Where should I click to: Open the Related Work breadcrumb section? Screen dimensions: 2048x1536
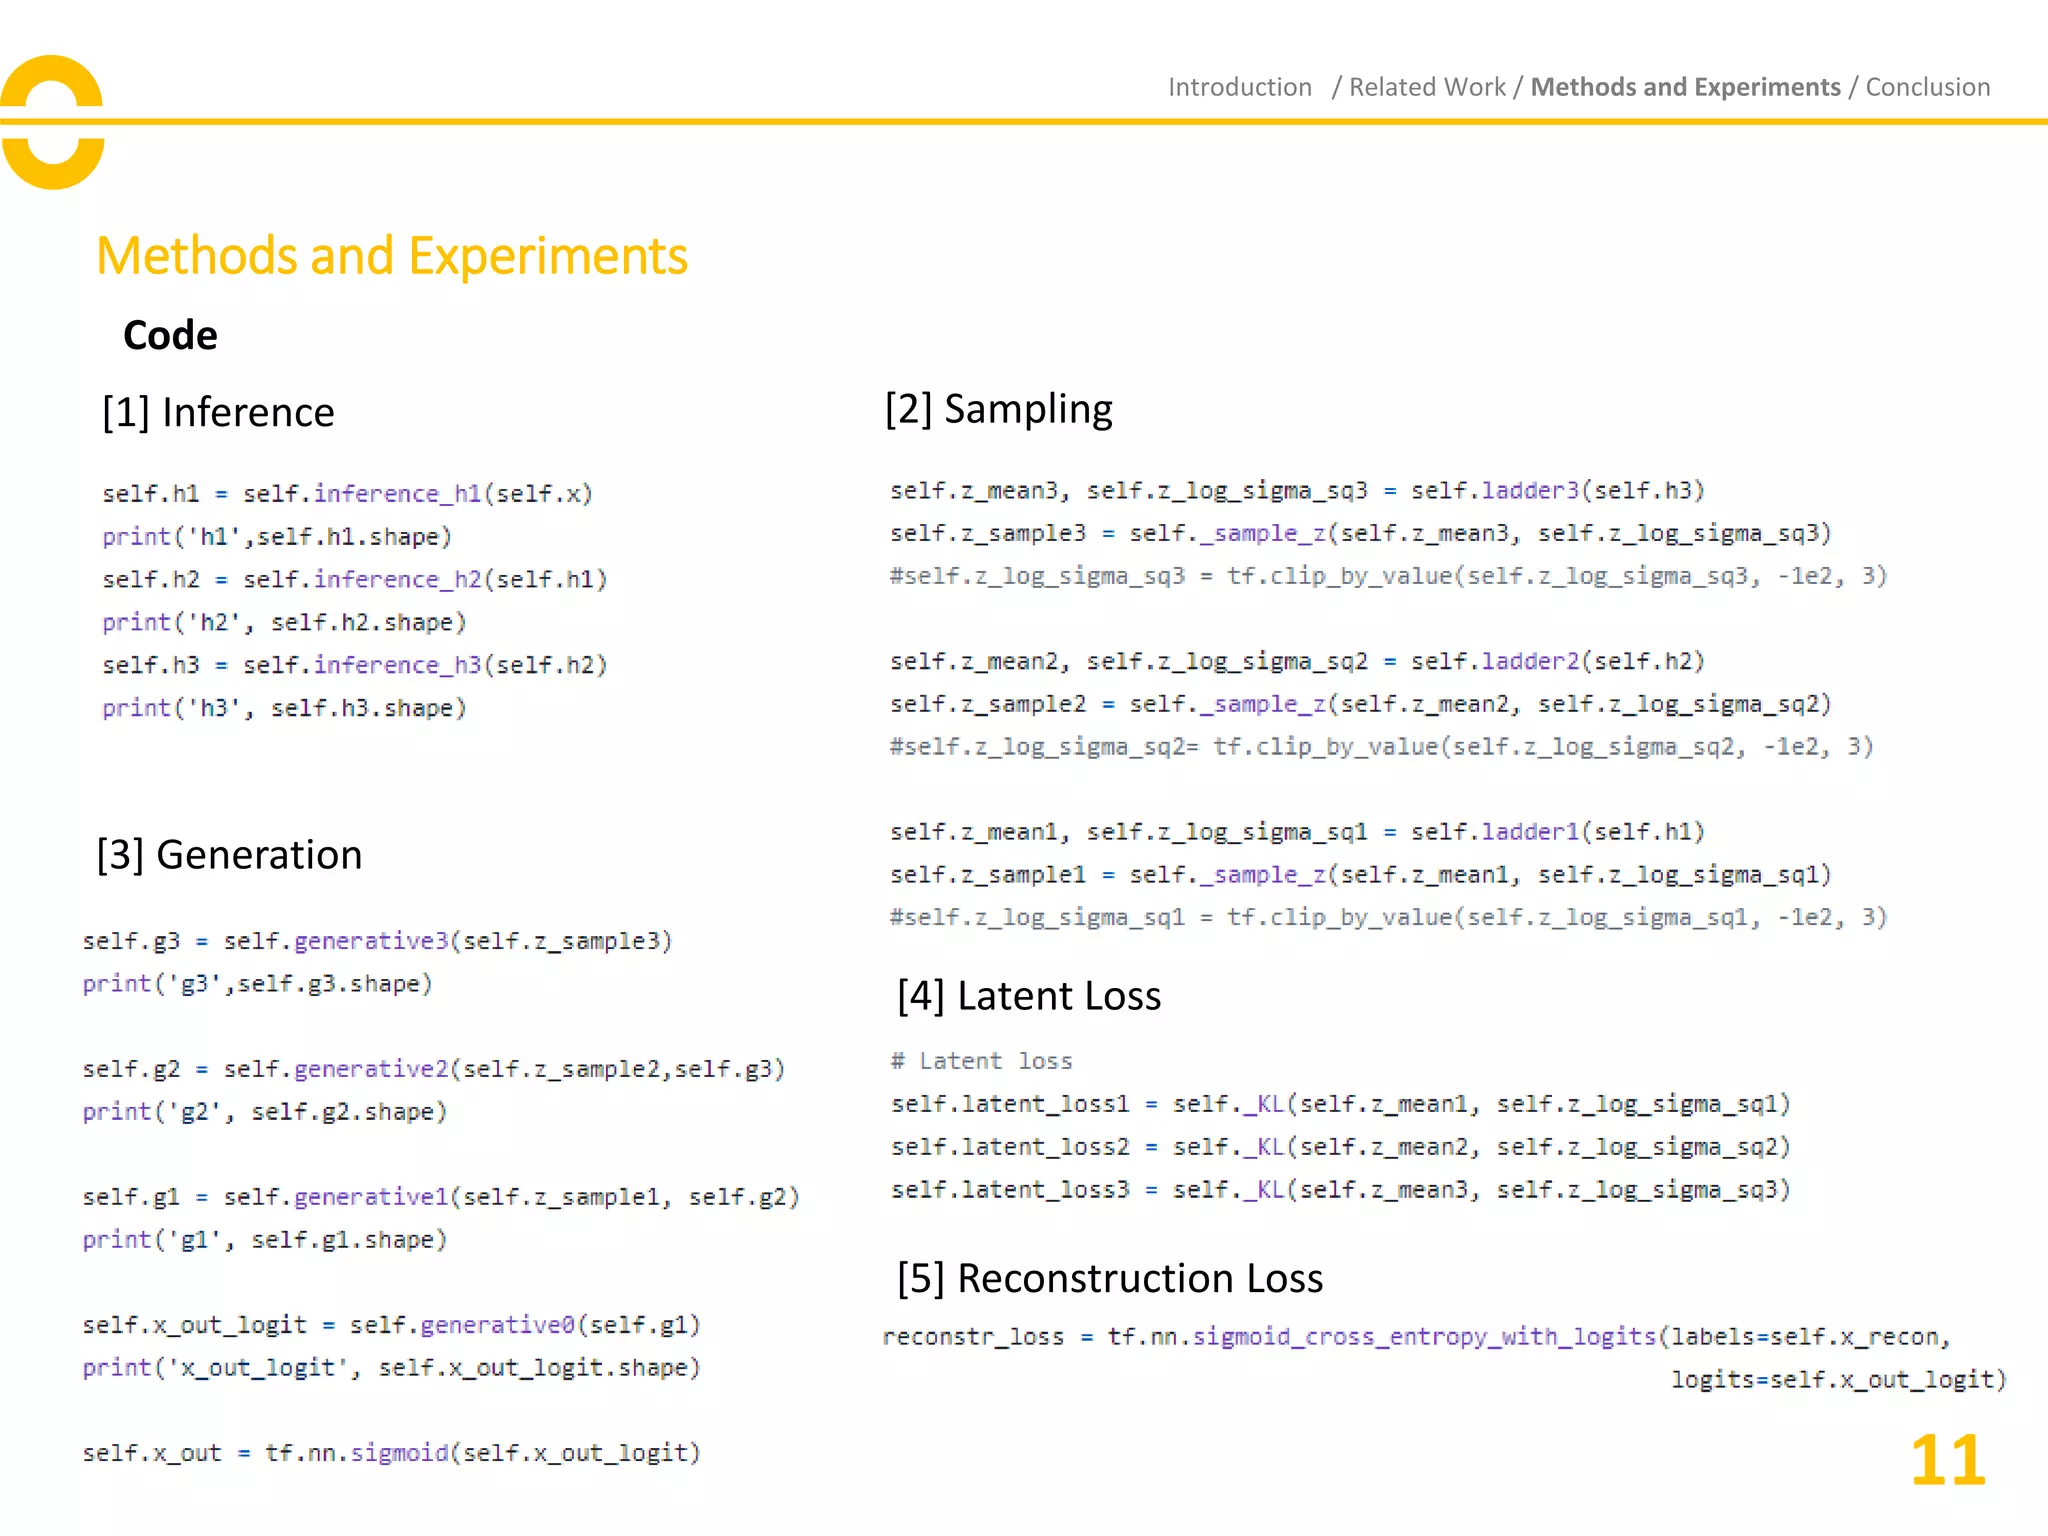1426,87
